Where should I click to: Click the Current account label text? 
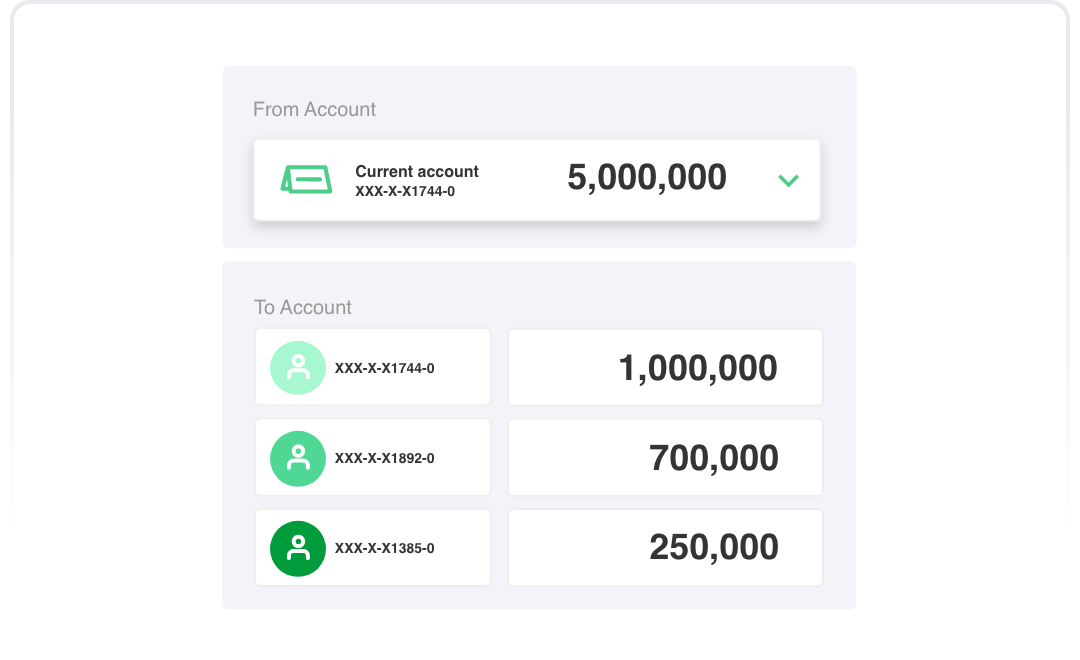pos(417,172)
